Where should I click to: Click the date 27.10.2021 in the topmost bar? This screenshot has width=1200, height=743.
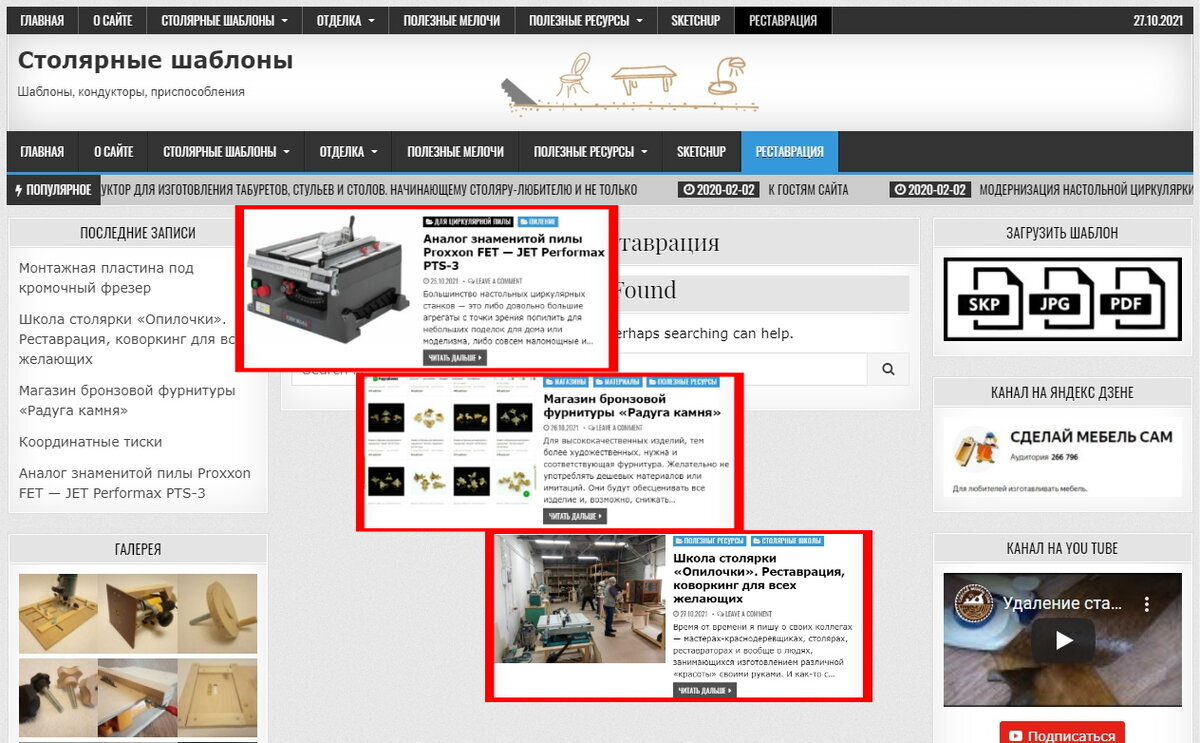[1158, 20]
